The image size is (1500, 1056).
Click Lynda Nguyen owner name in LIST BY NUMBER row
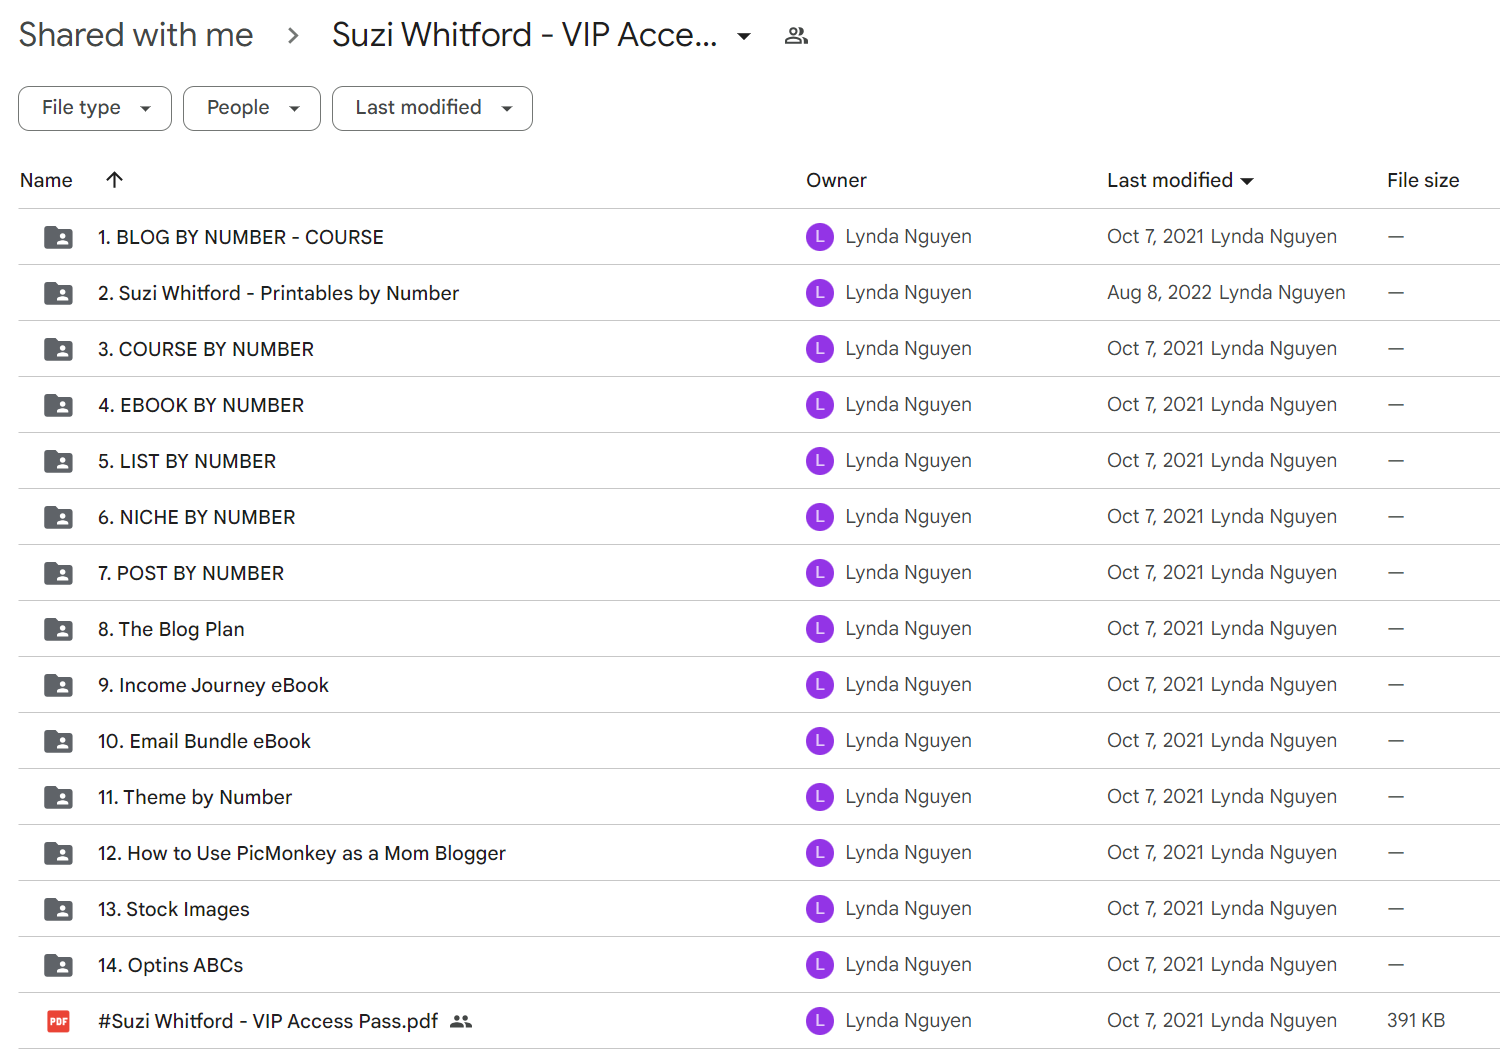(x=908, y=461)
